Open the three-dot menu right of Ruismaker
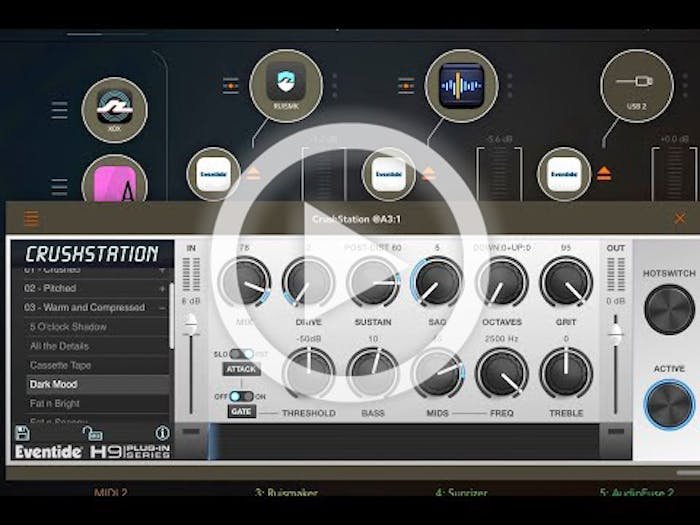700x525 pixels. tap(335, 86)
